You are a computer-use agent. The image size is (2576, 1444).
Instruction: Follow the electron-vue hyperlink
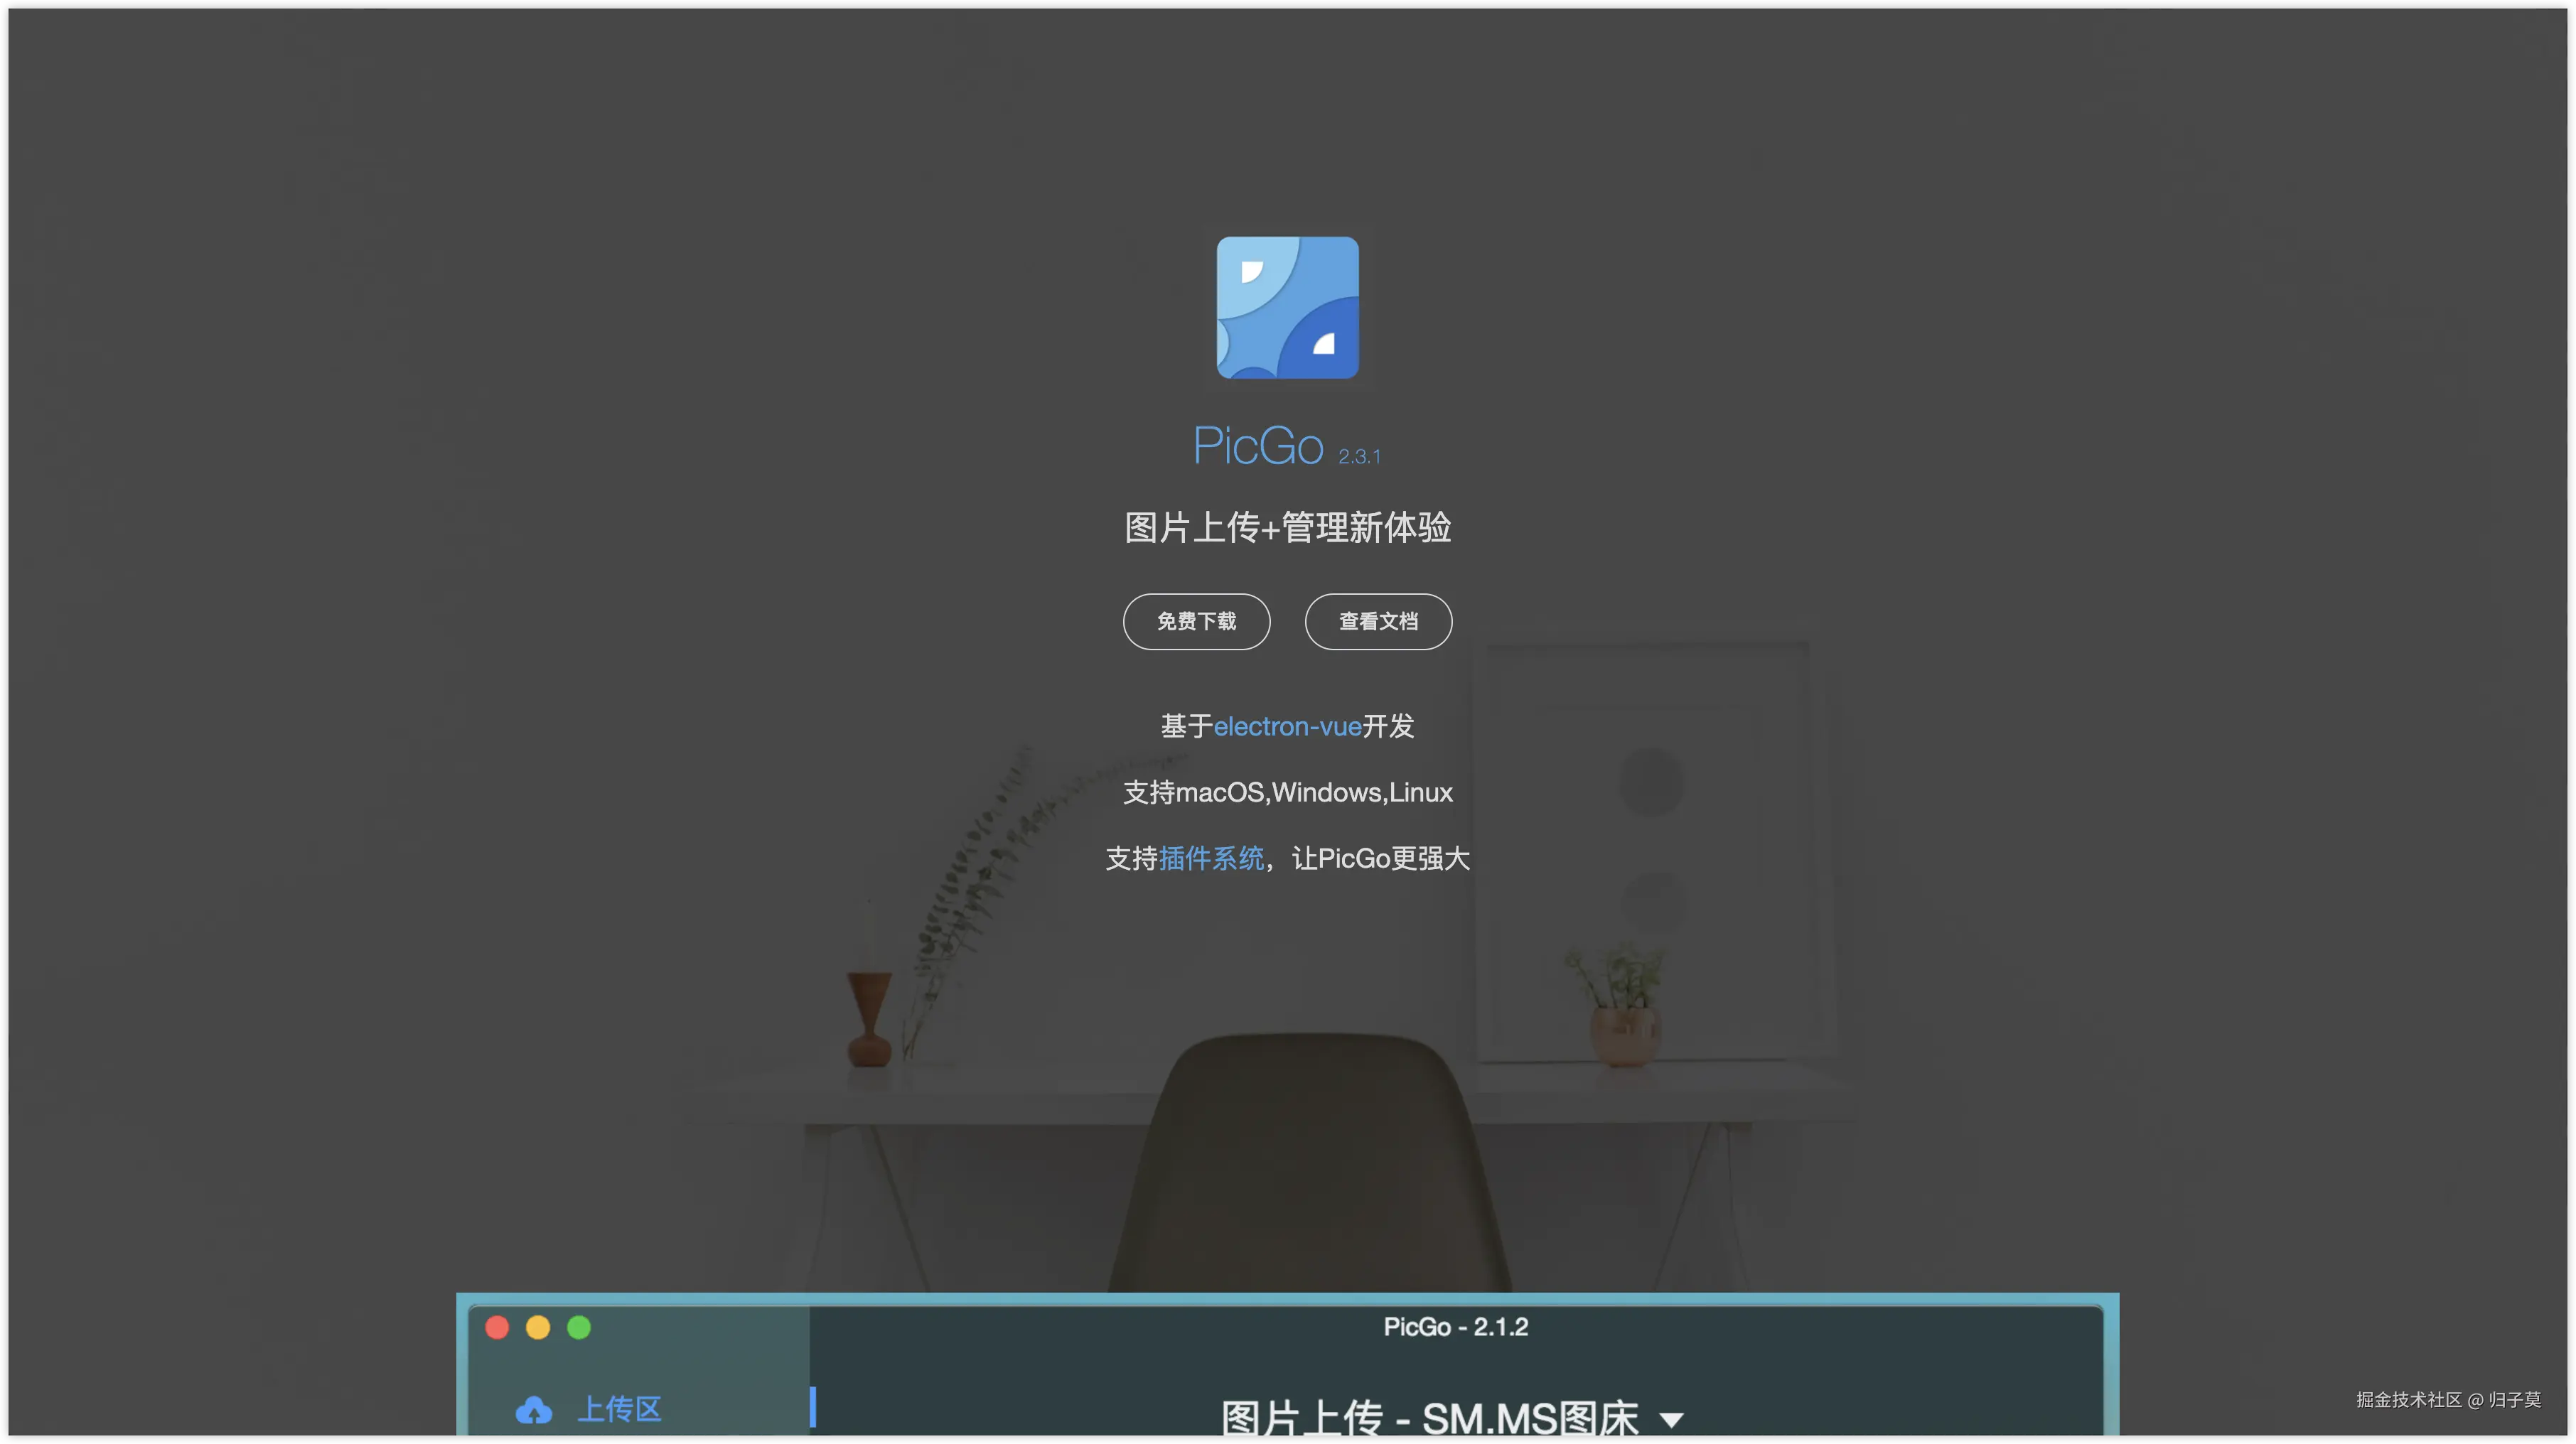click(x=1287, y=726)
